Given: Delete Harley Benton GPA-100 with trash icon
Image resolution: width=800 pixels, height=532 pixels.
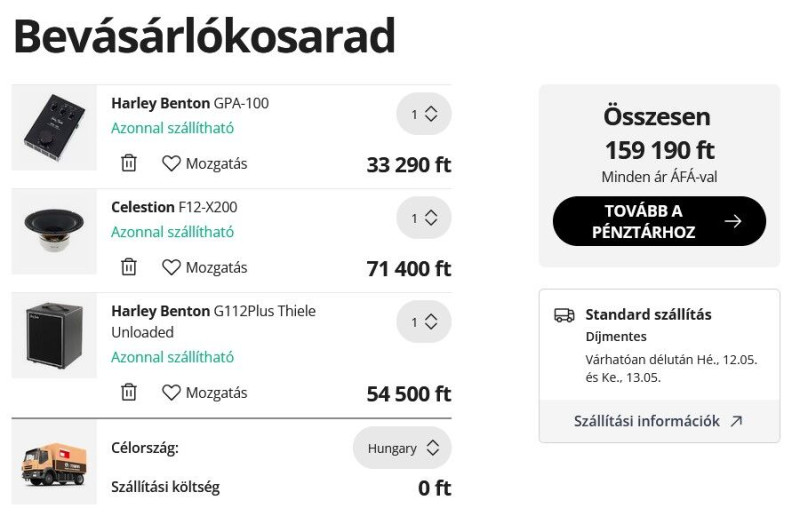Looking at the screenshot, I should 129,163.
